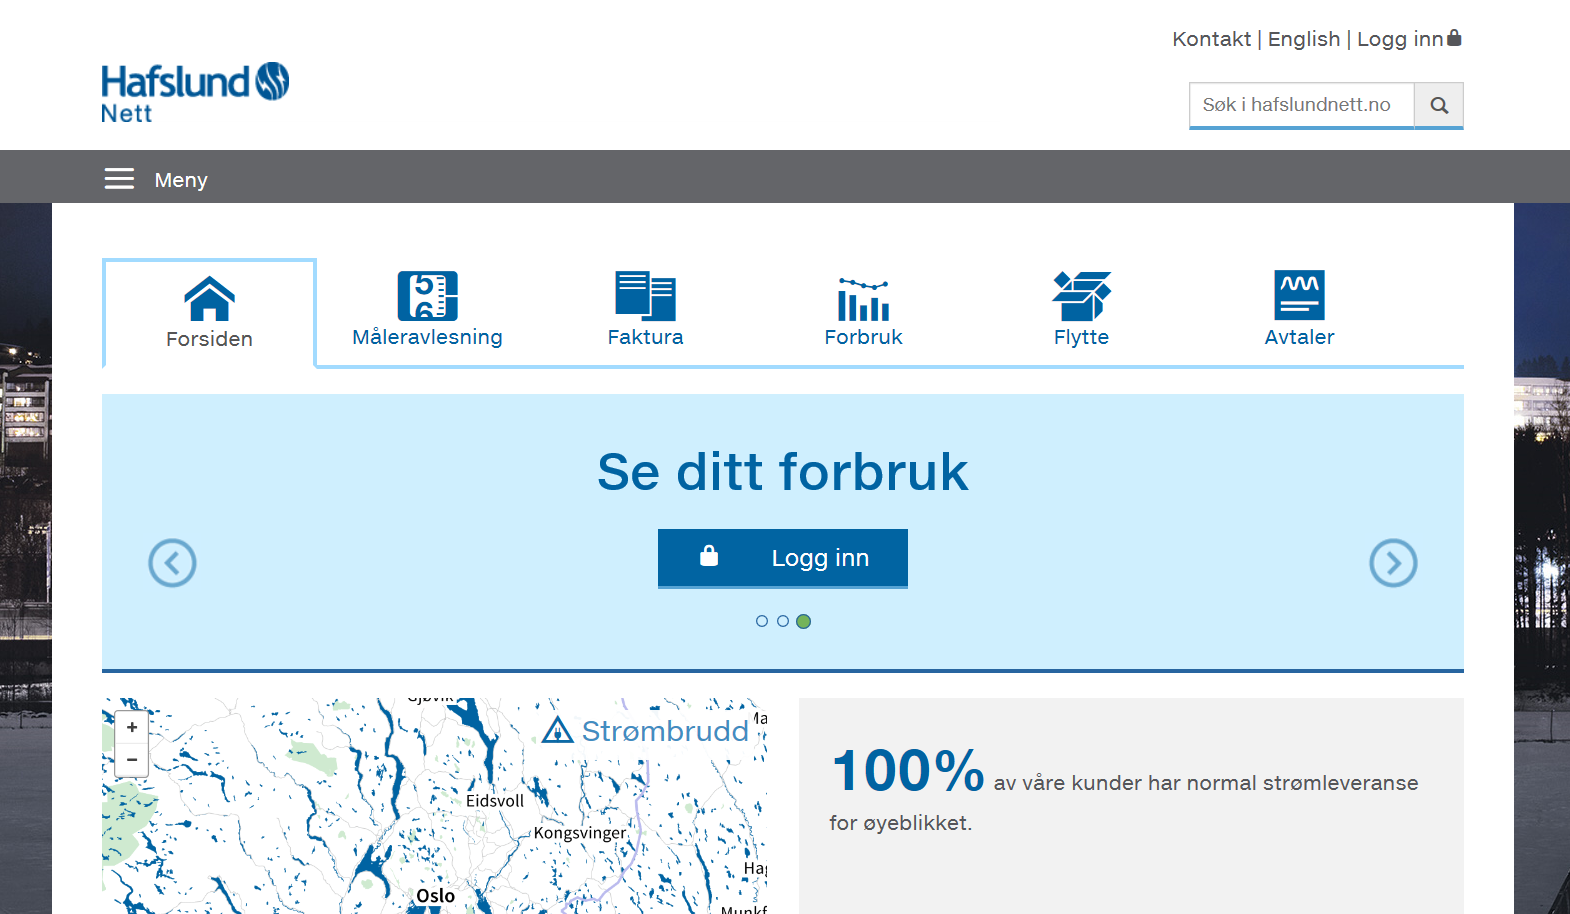The height and width of the screenshot is (914, 1570).
Task: Click Kongsvinger on the map
Action: click(580, 833)
